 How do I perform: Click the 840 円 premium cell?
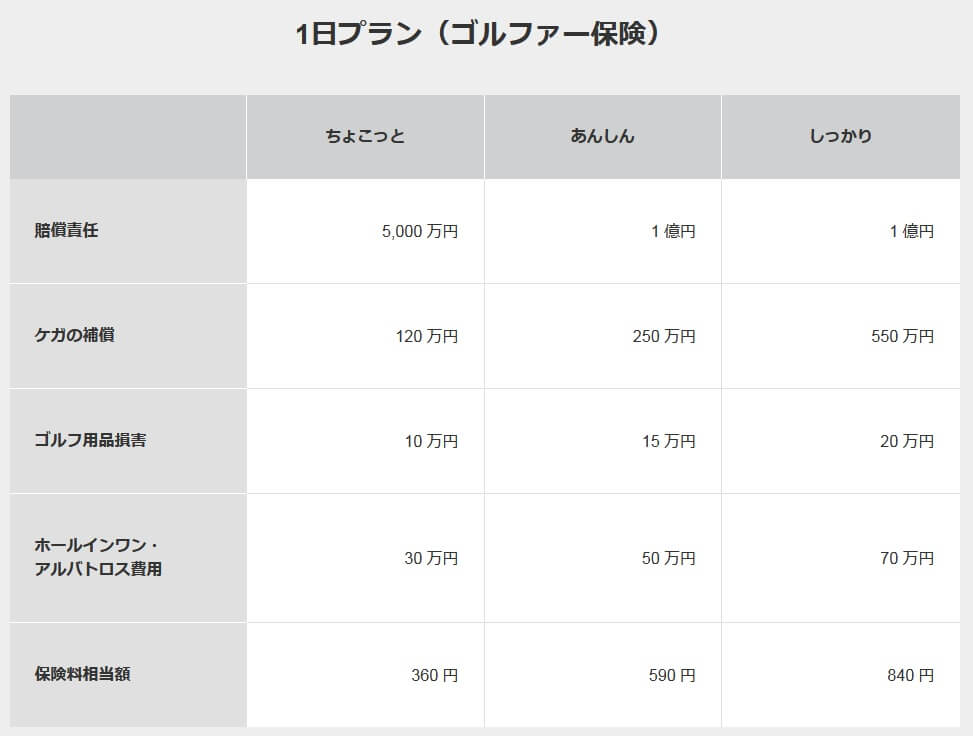tap(910, 675)
